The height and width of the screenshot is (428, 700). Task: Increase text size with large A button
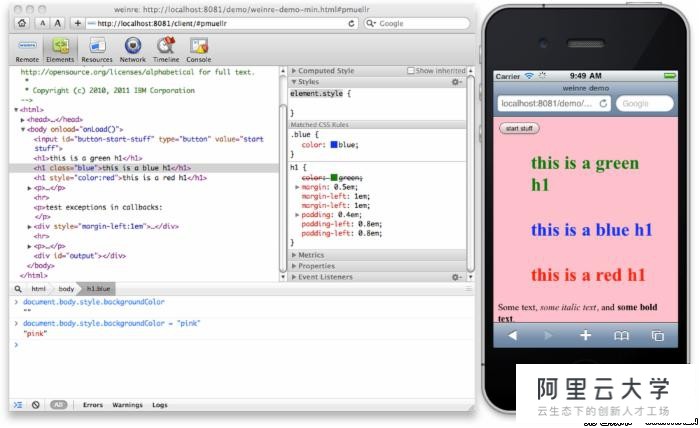click(58, 23)
